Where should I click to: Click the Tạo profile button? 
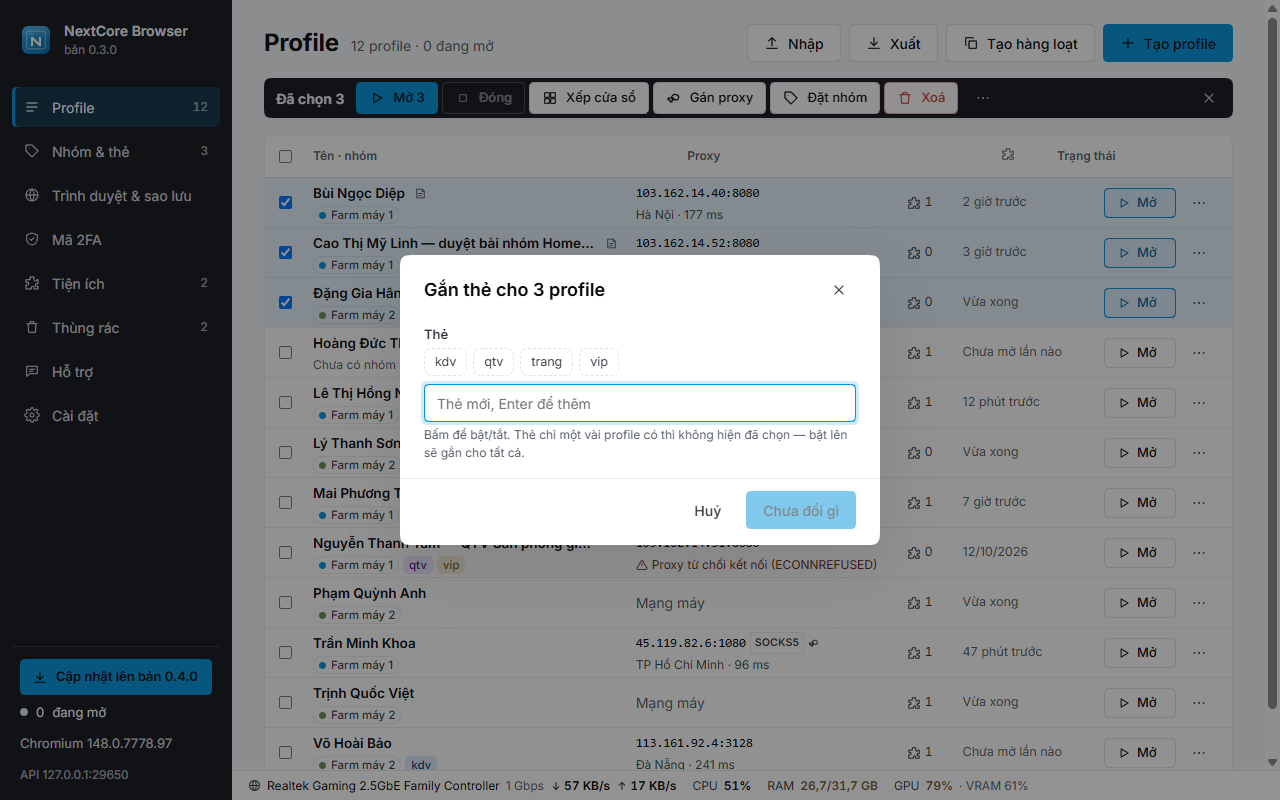(1168, 43)
